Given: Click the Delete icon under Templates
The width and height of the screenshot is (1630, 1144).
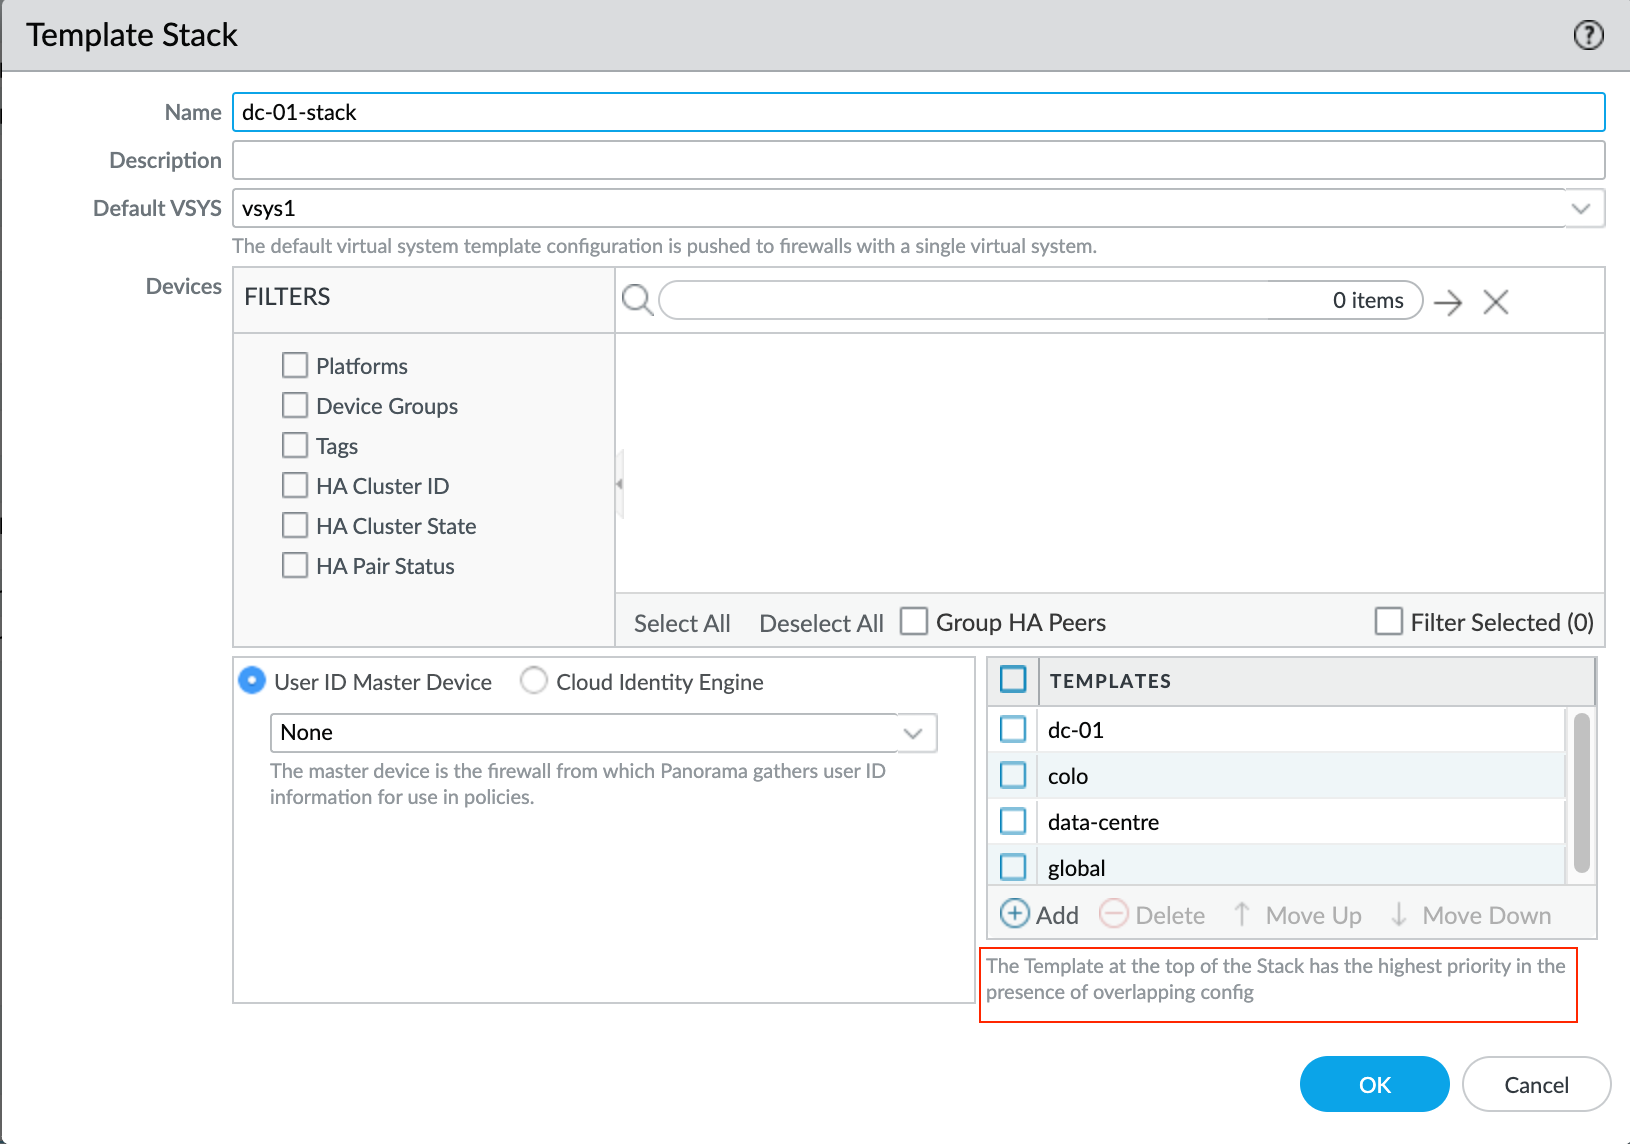Looking at the screenshot, I should click(x=1114, y=914).
